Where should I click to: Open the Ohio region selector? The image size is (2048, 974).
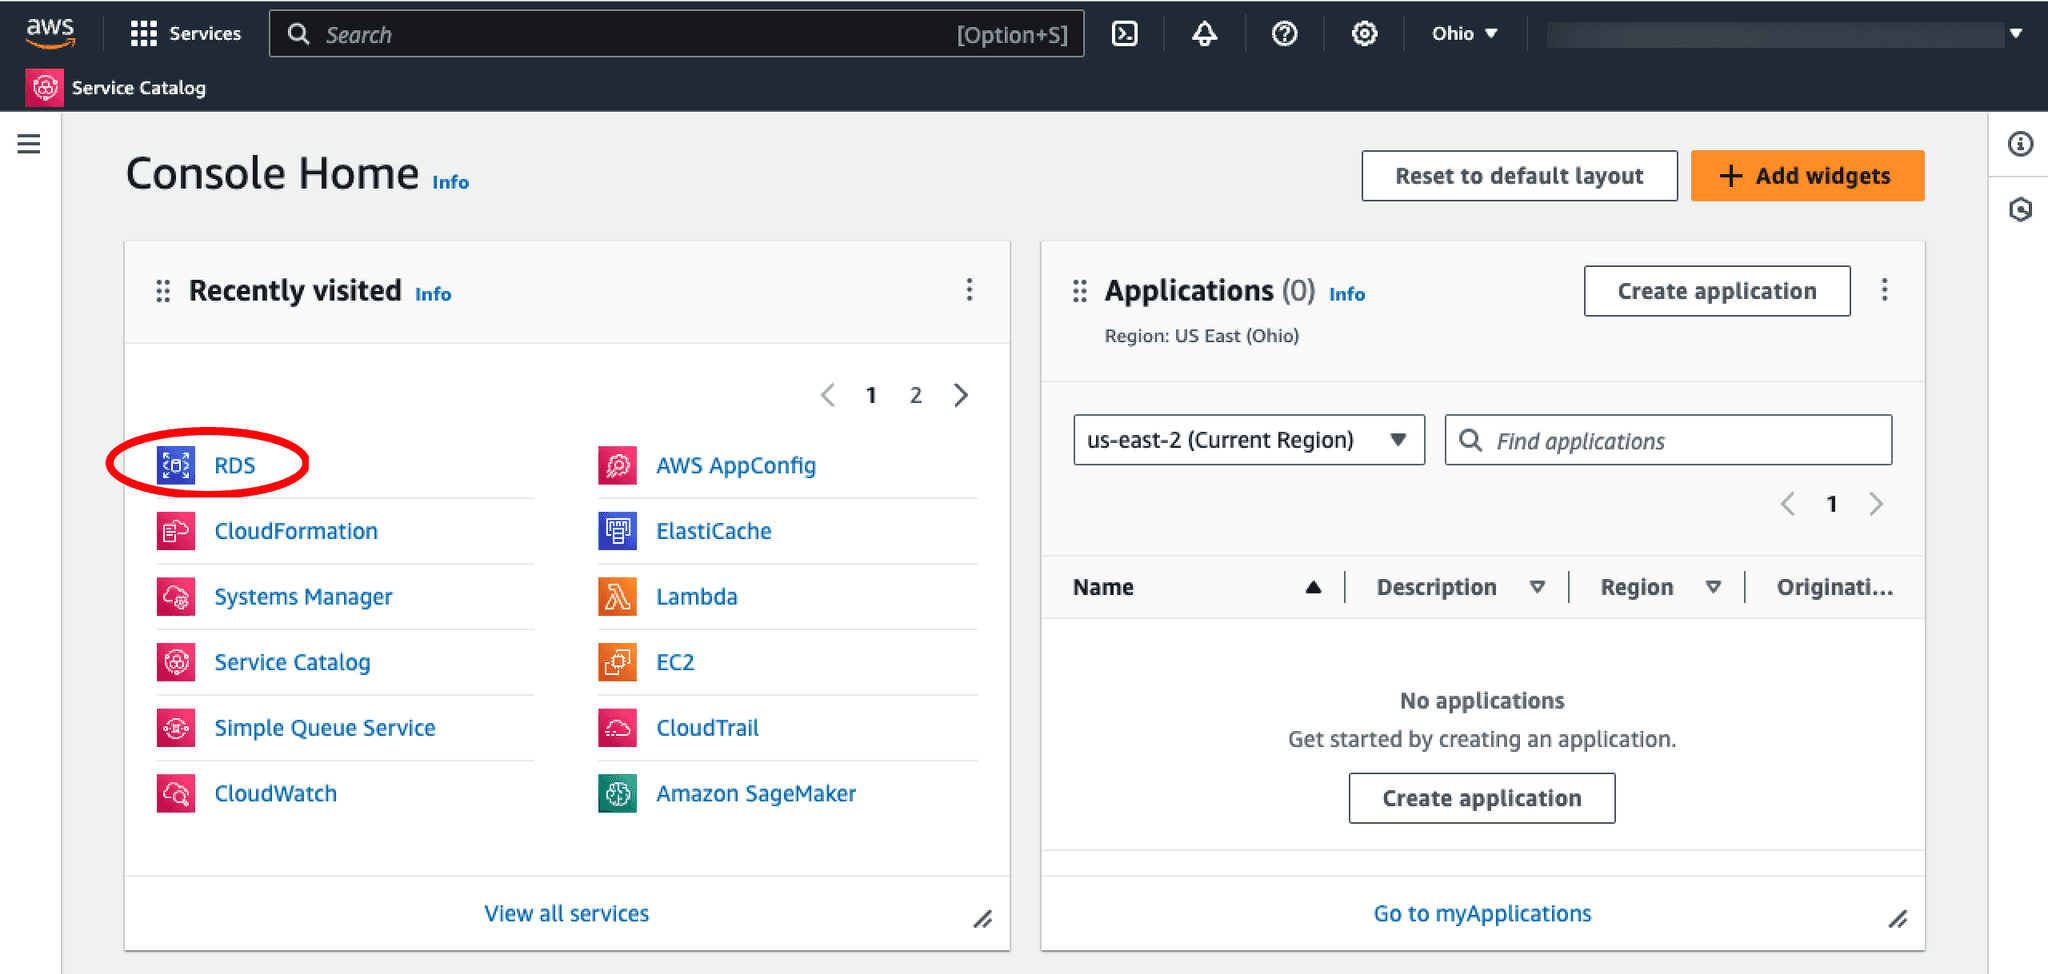coord(1464,34)
